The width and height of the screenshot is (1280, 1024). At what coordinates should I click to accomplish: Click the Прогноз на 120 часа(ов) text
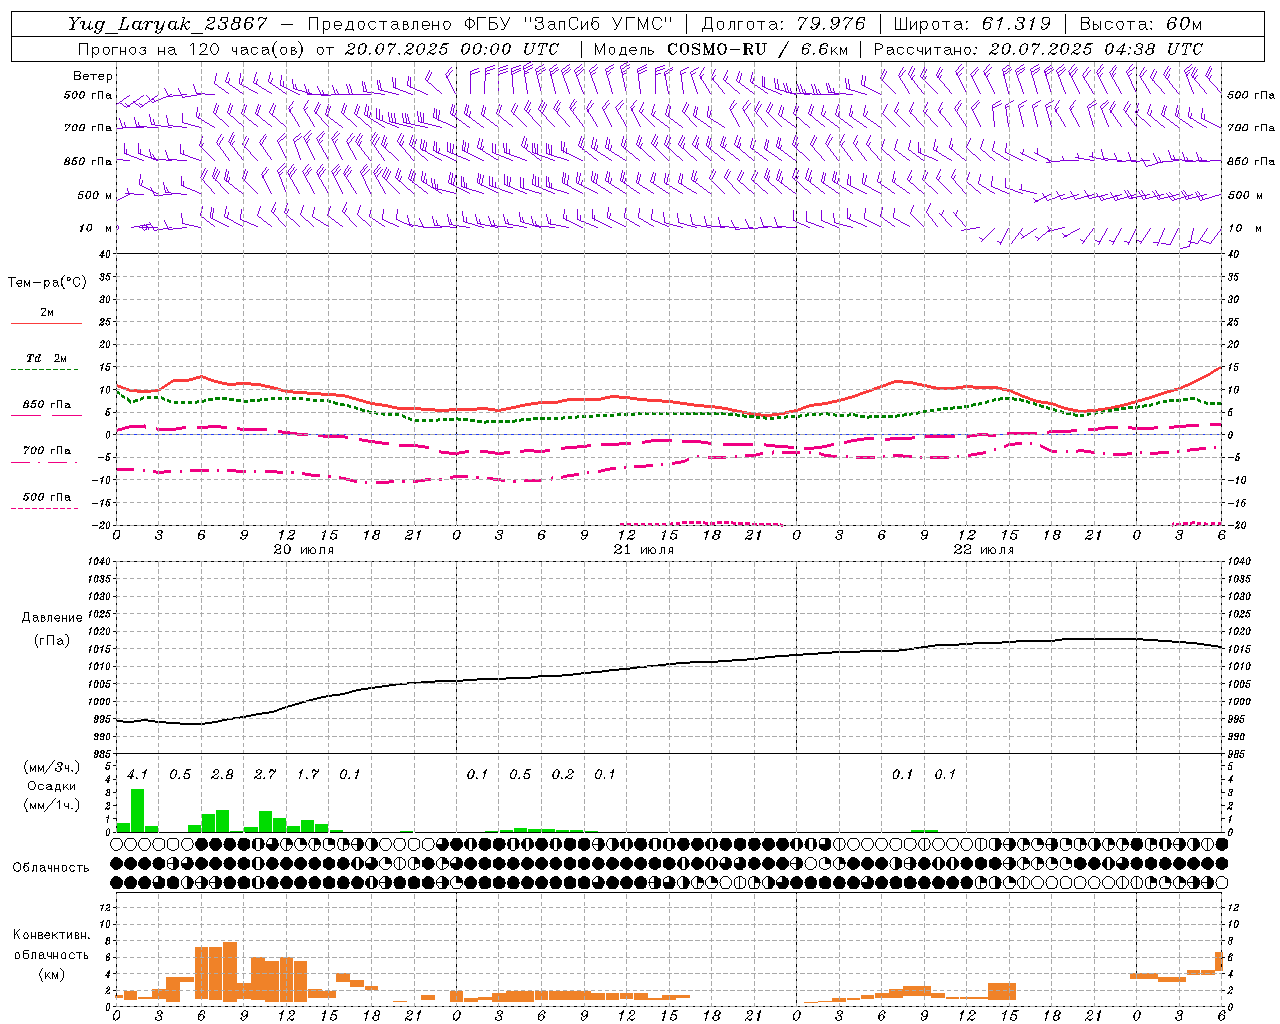tap(192, 49)
